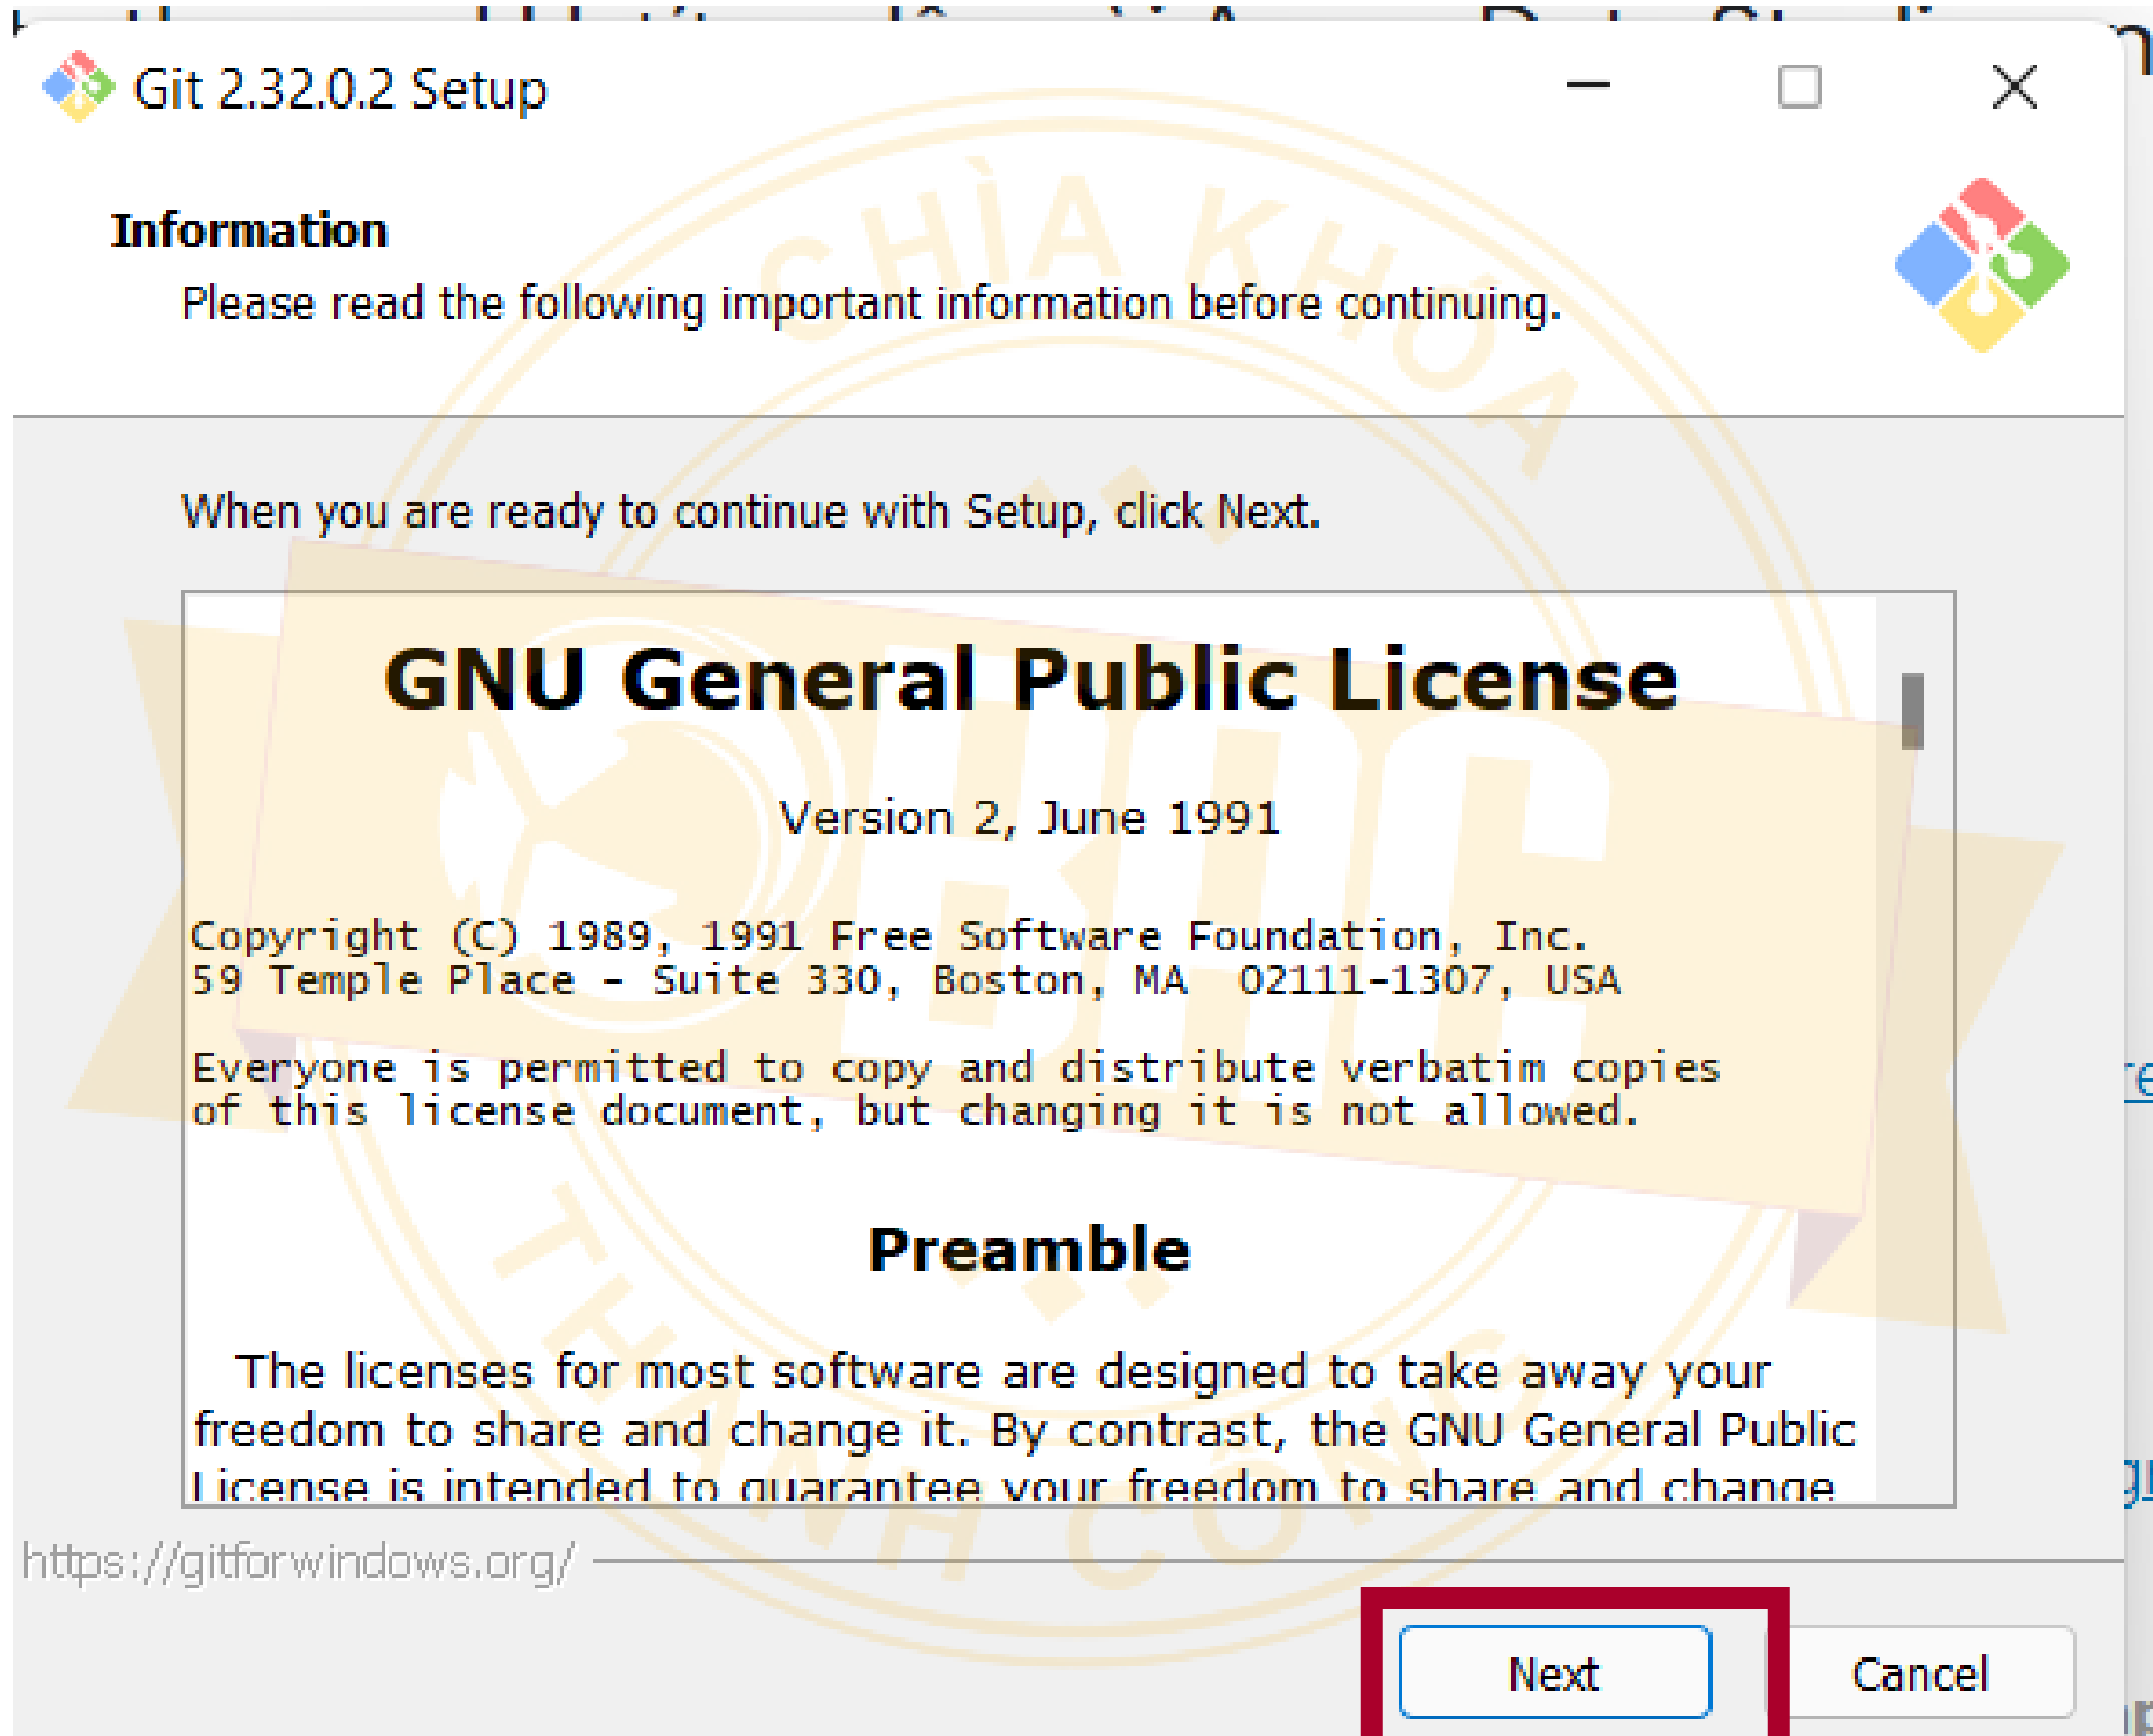Click the "Git 2.32.0.2 Setup" window title

coord(341,89)
